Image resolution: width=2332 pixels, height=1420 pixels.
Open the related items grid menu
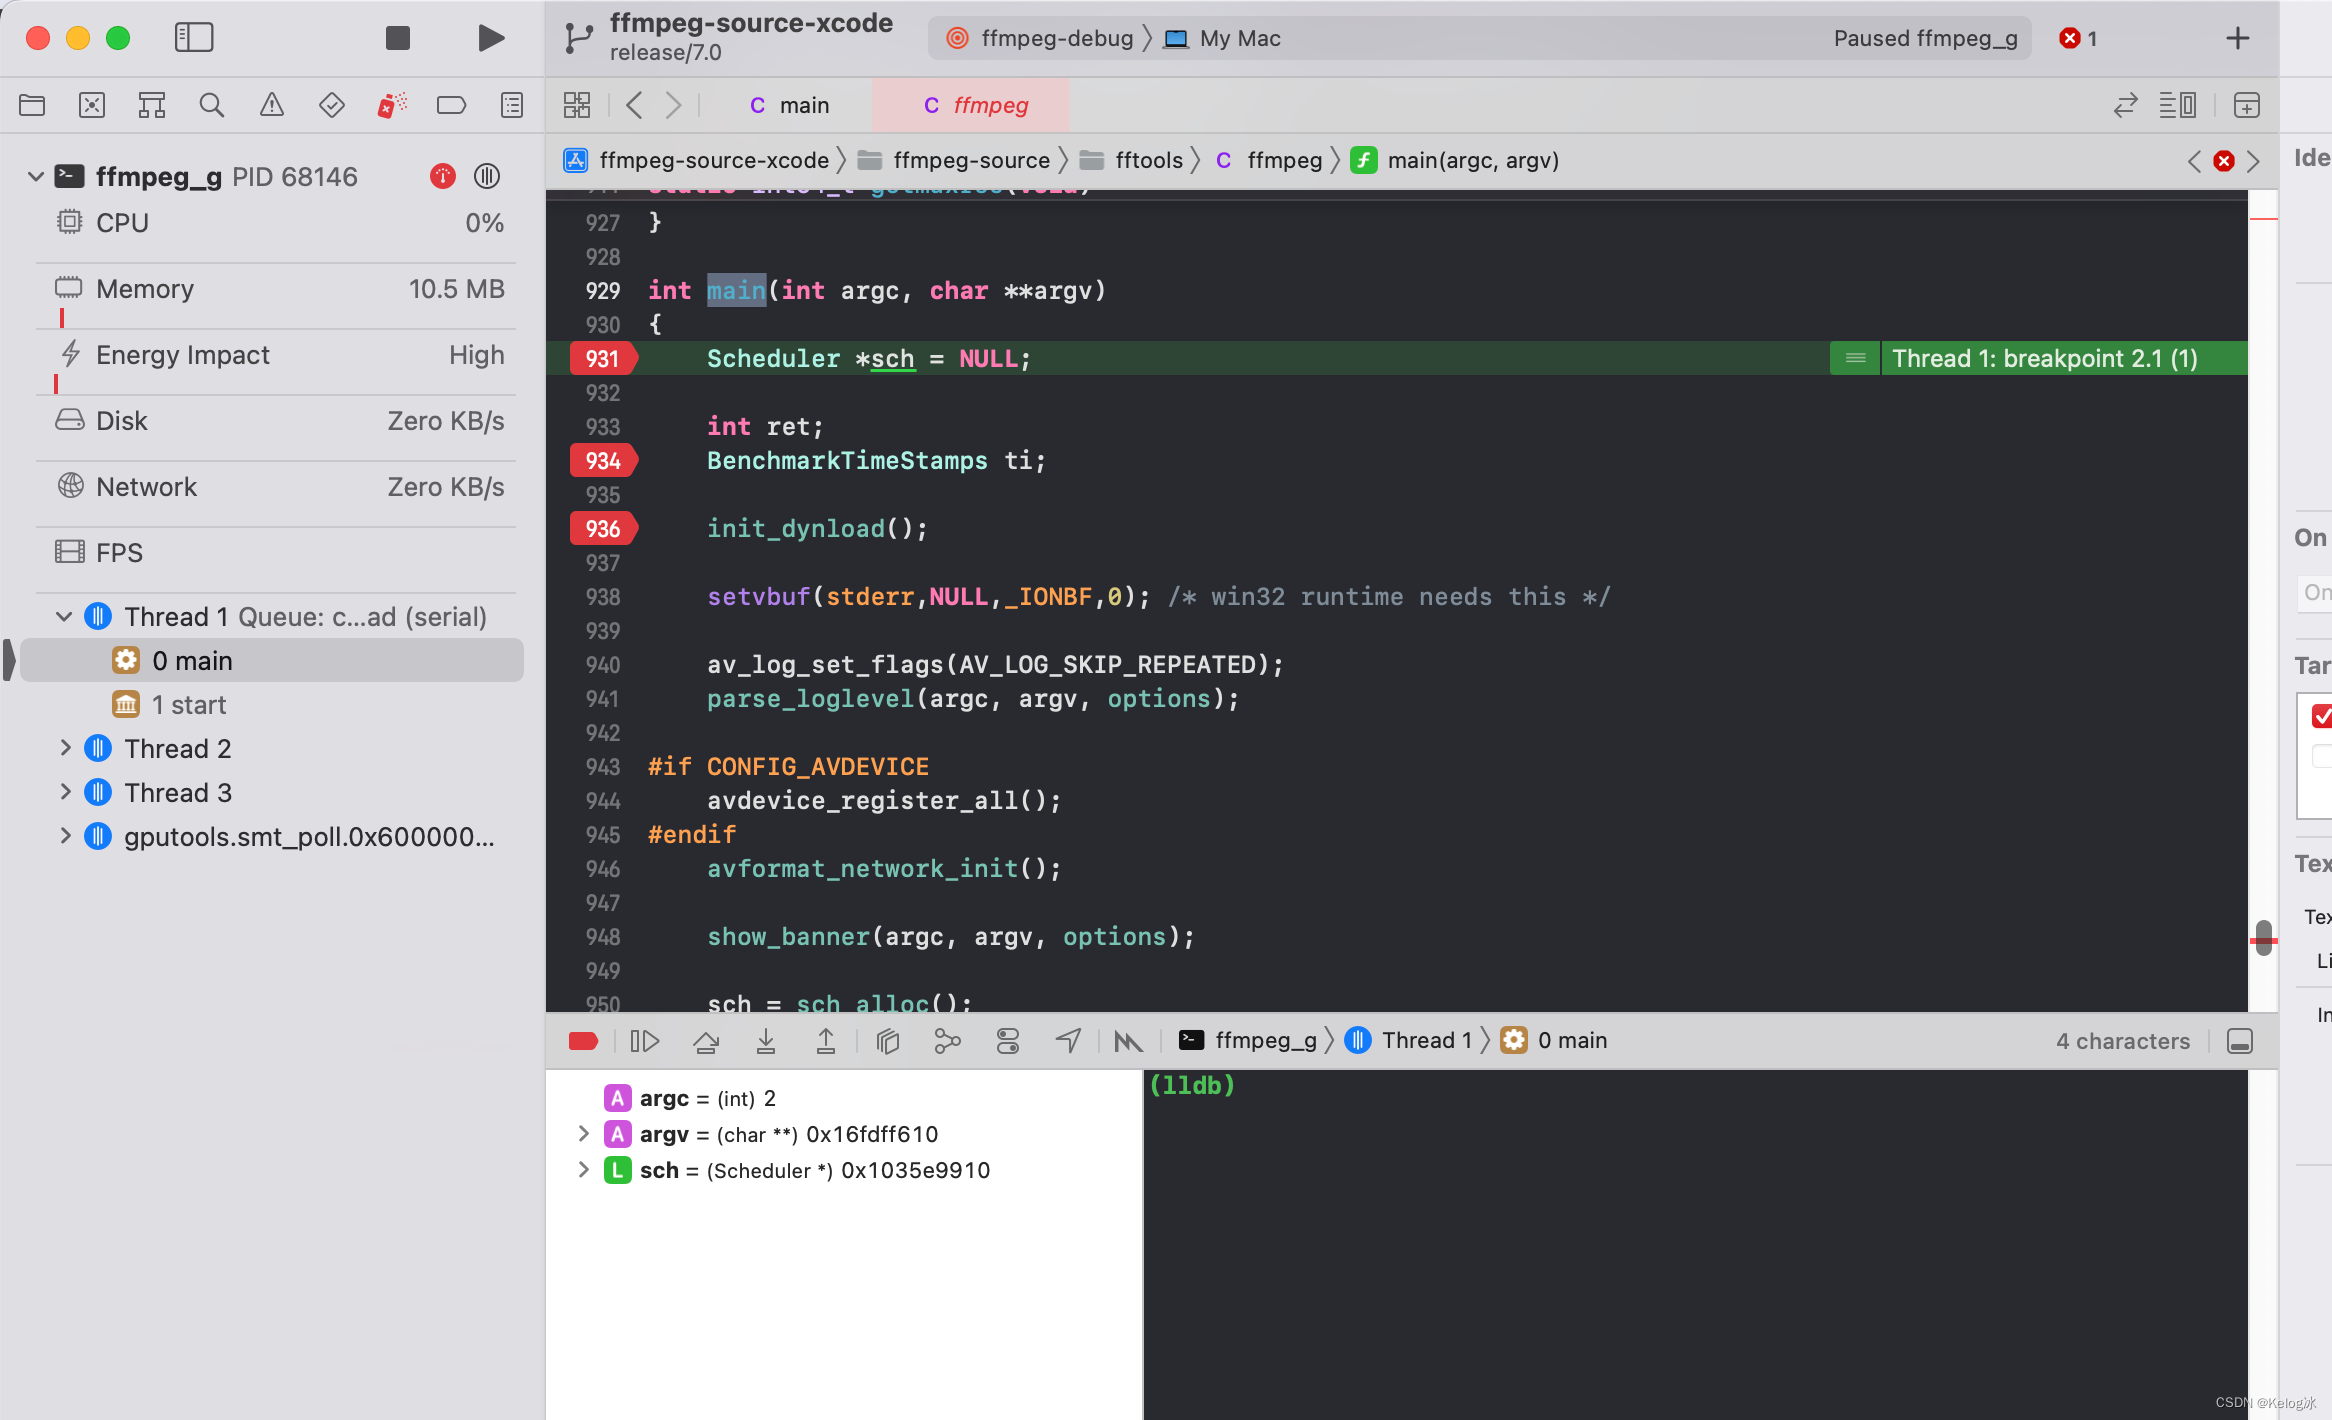(x=577, y=105)
